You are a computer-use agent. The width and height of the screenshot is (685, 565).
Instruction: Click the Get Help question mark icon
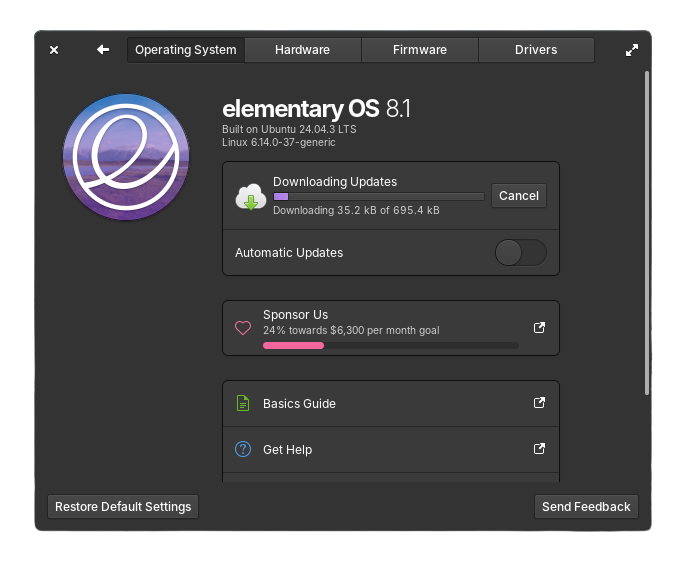243,449
